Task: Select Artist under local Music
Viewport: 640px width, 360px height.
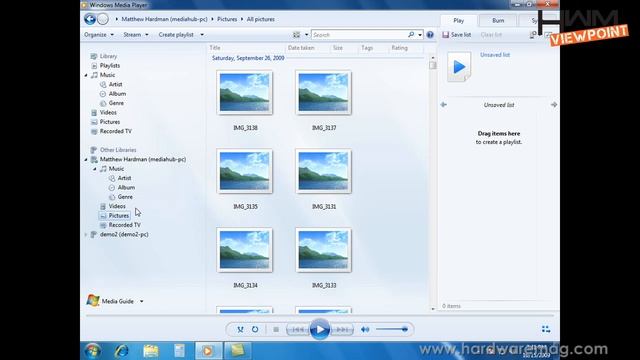Action: 116,84
